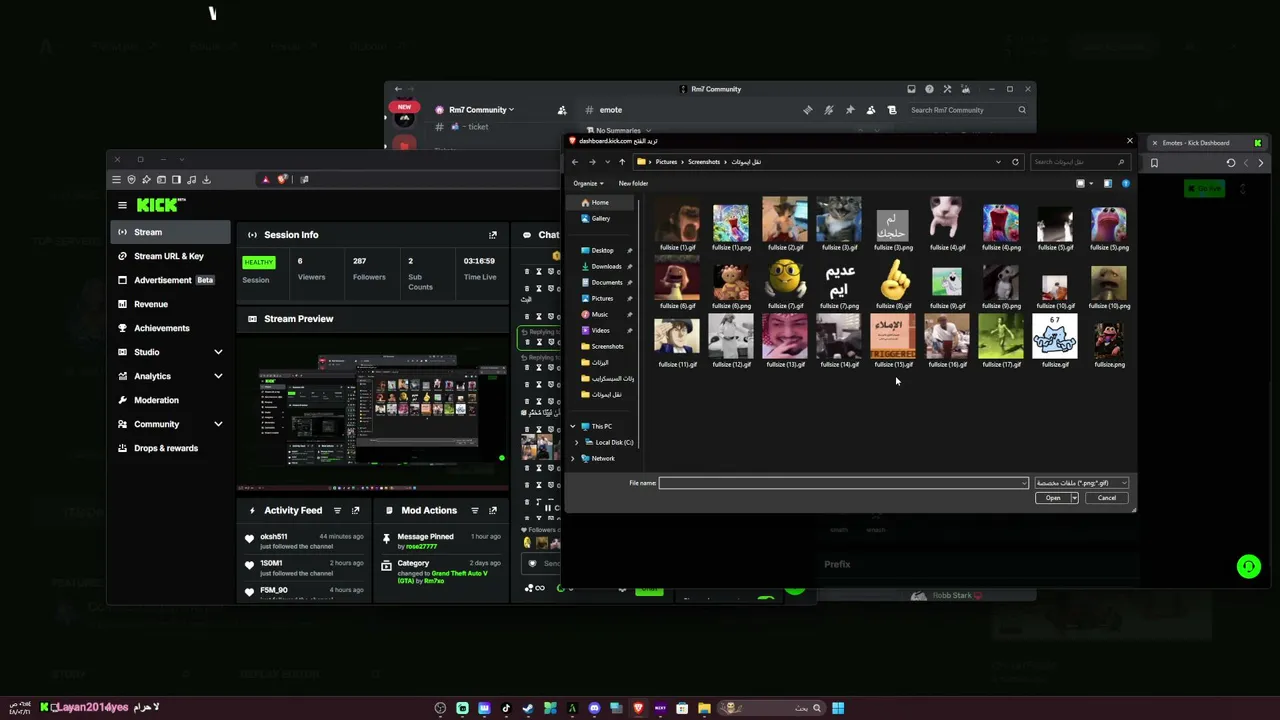Expand the Local Disk (C:) node
Viewport: 1280px width, 720px height.
click(576, 443)
